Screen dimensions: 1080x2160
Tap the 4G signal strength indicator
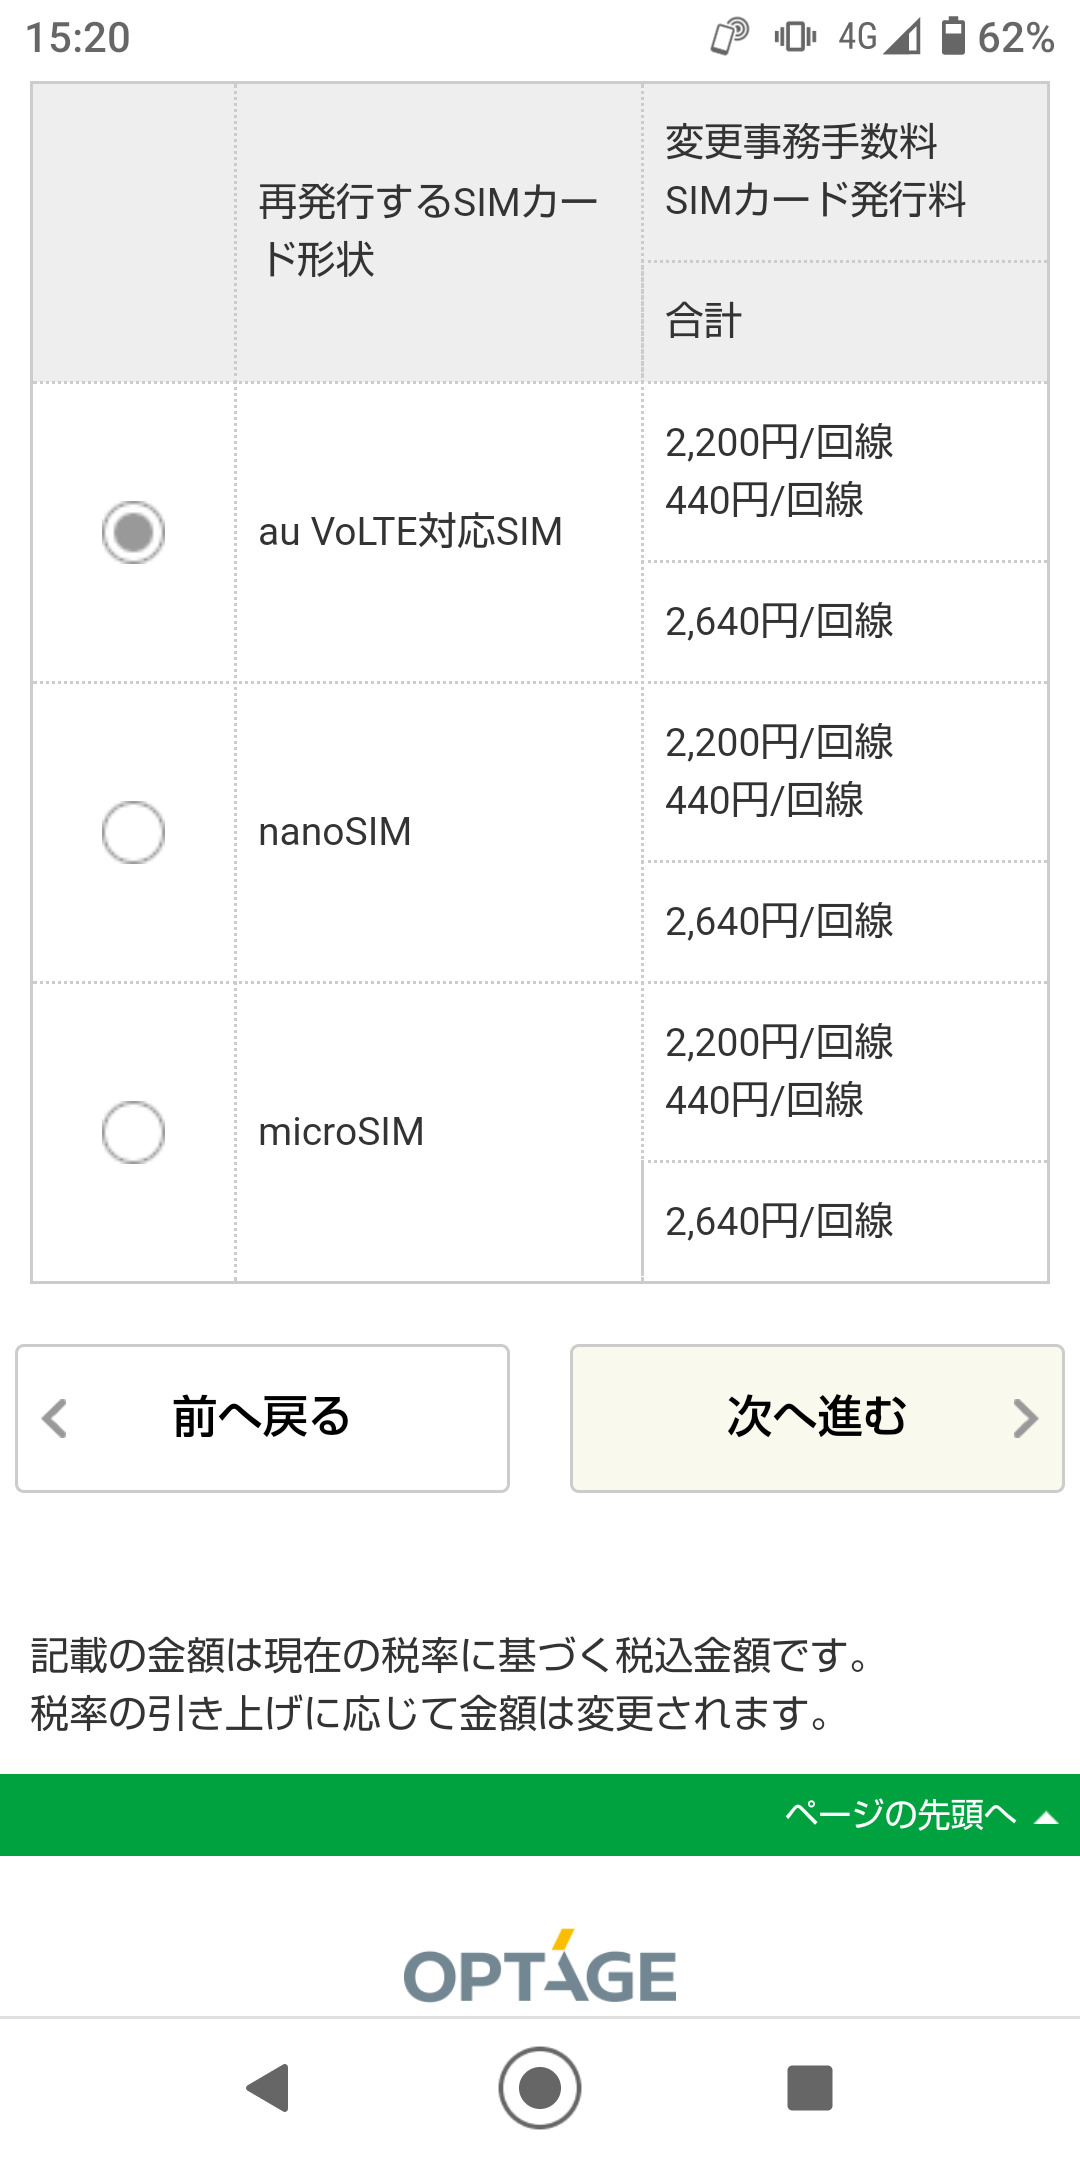(880, 37)
